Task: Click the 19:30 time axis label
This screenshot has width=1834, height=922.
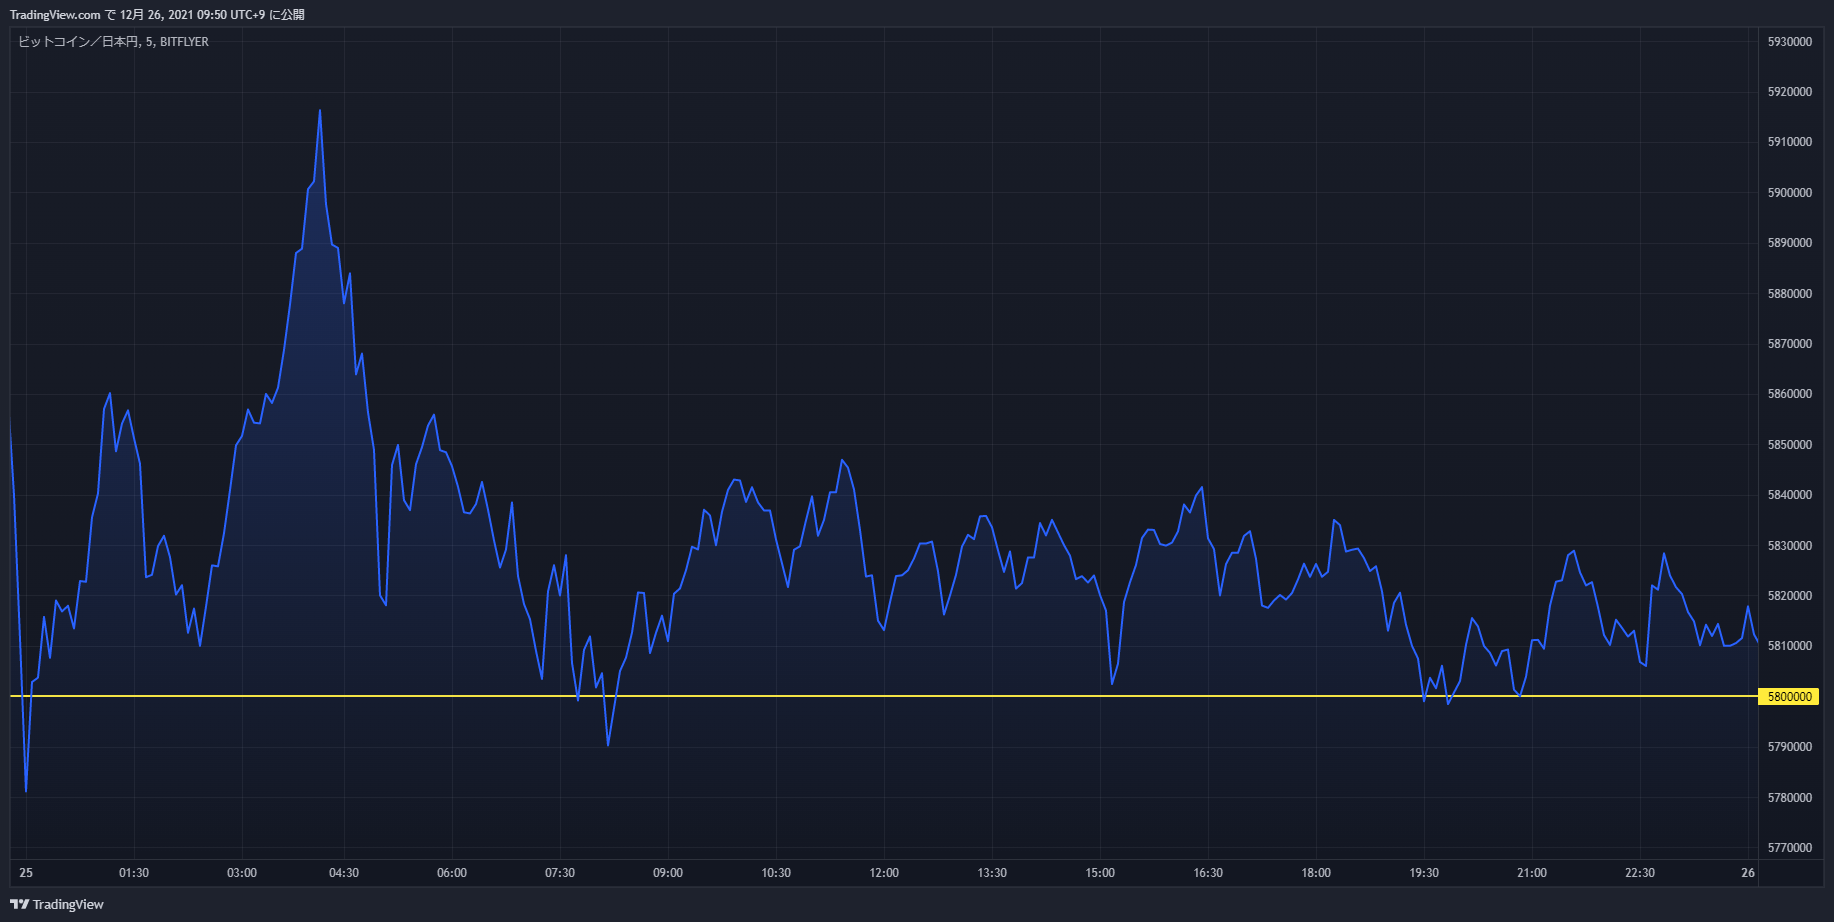Action: (x=1424, y=873)
